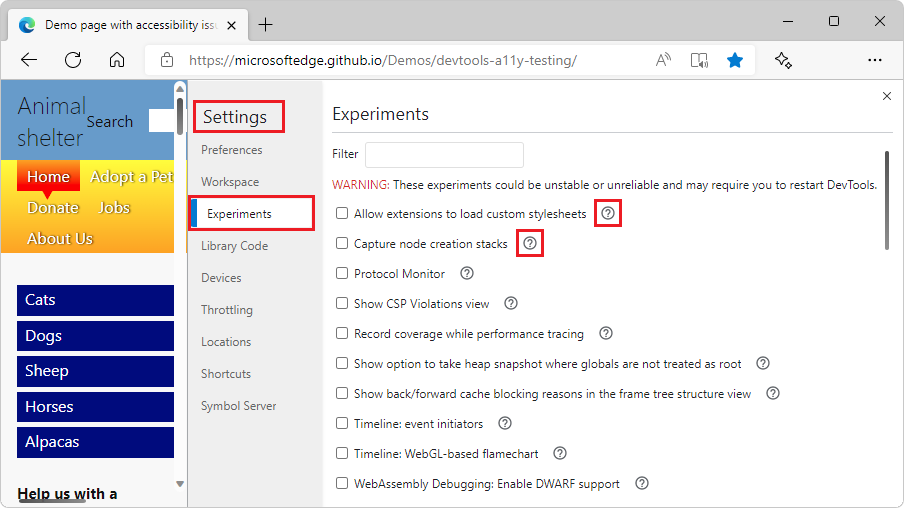Open the Jobs link
Image resolution: width=904 pixels, height=508 pixels.
click(114, 208)
